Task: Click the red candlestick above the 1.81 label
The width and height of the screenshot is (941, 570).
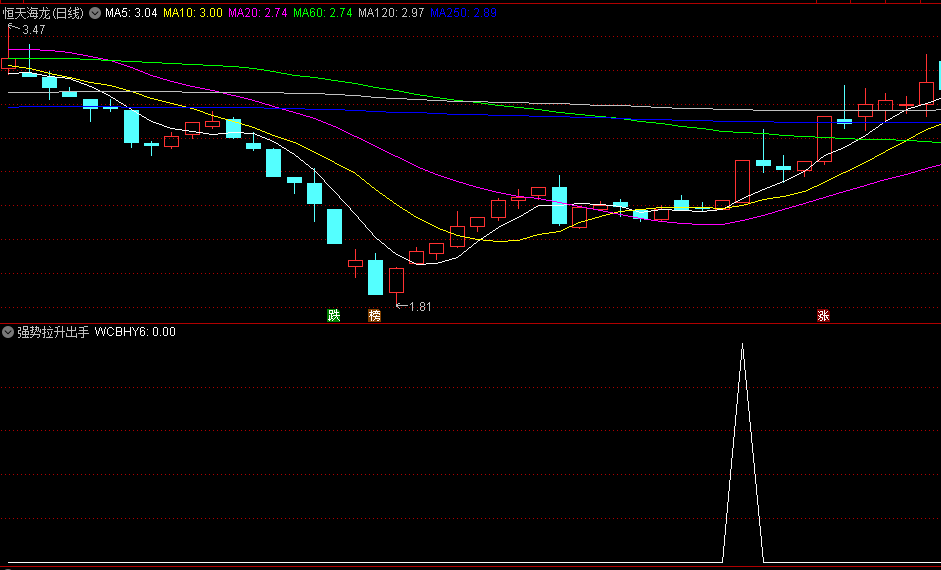Action: pyautogui.click(x=396, y=280)
